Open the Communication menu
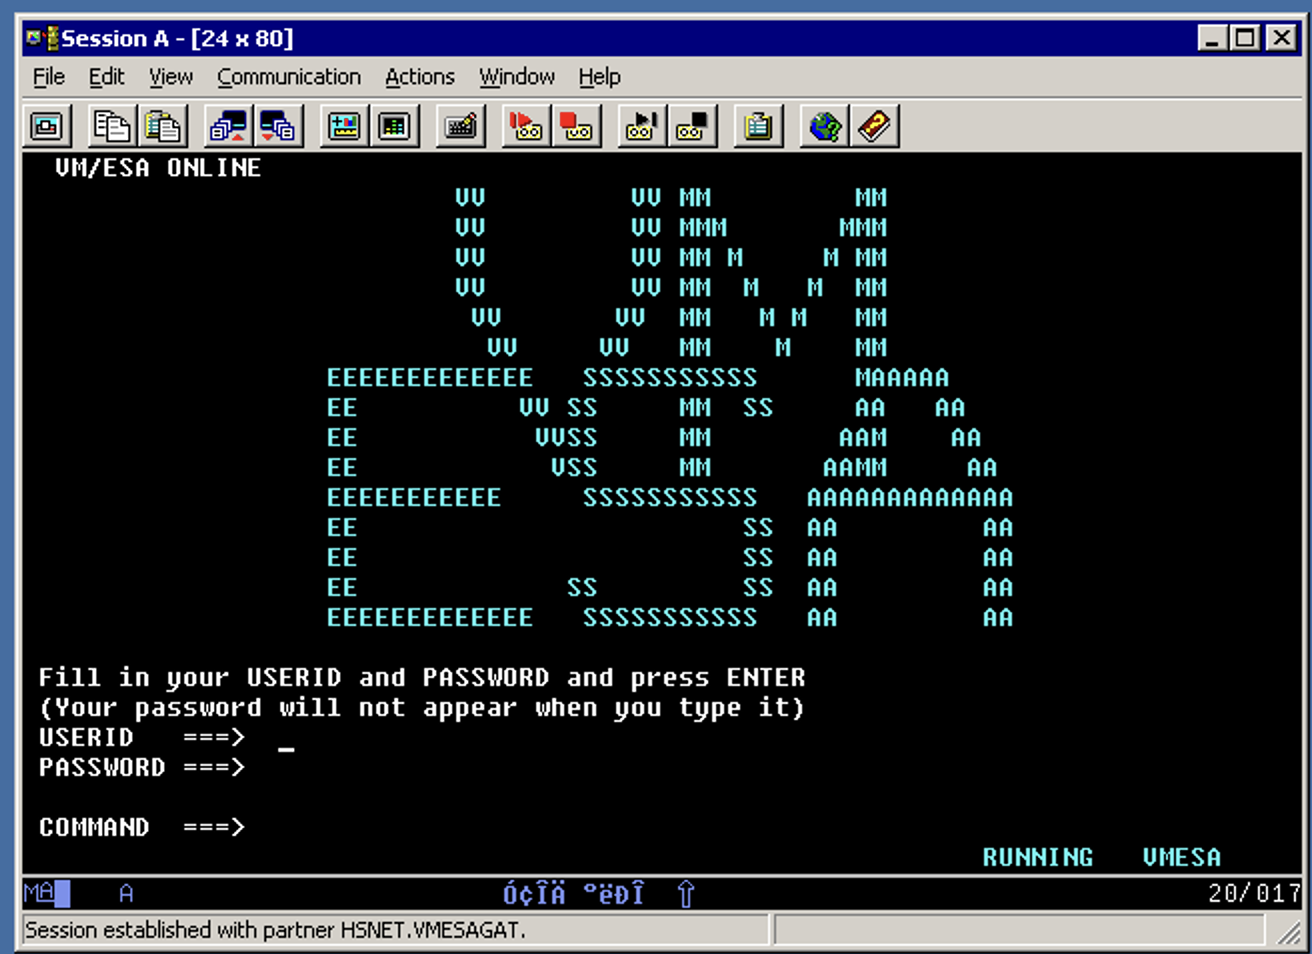The height and width of the screenshot is (954, 1312). pos(289,77)
